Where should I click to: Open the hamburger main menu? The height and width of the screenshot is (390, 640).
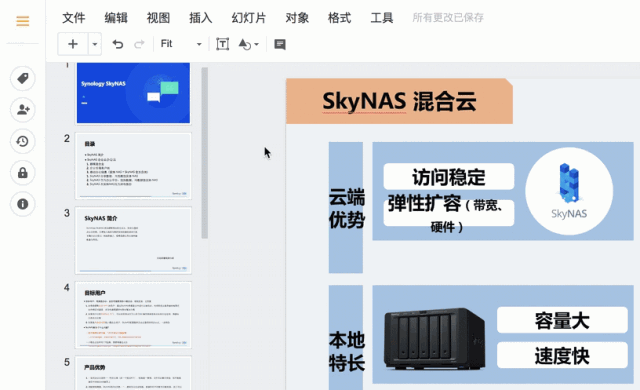(x=22, y=21)
